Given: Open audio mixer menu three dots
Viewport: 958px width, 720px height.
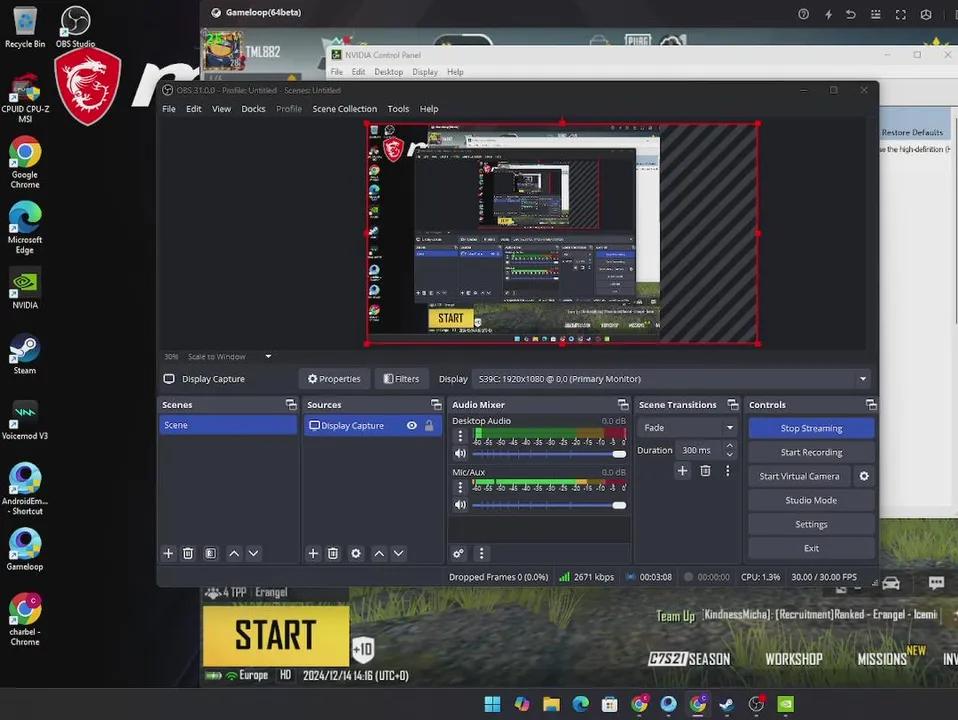Looking at the screenshot, I should [x=481, y=553].
